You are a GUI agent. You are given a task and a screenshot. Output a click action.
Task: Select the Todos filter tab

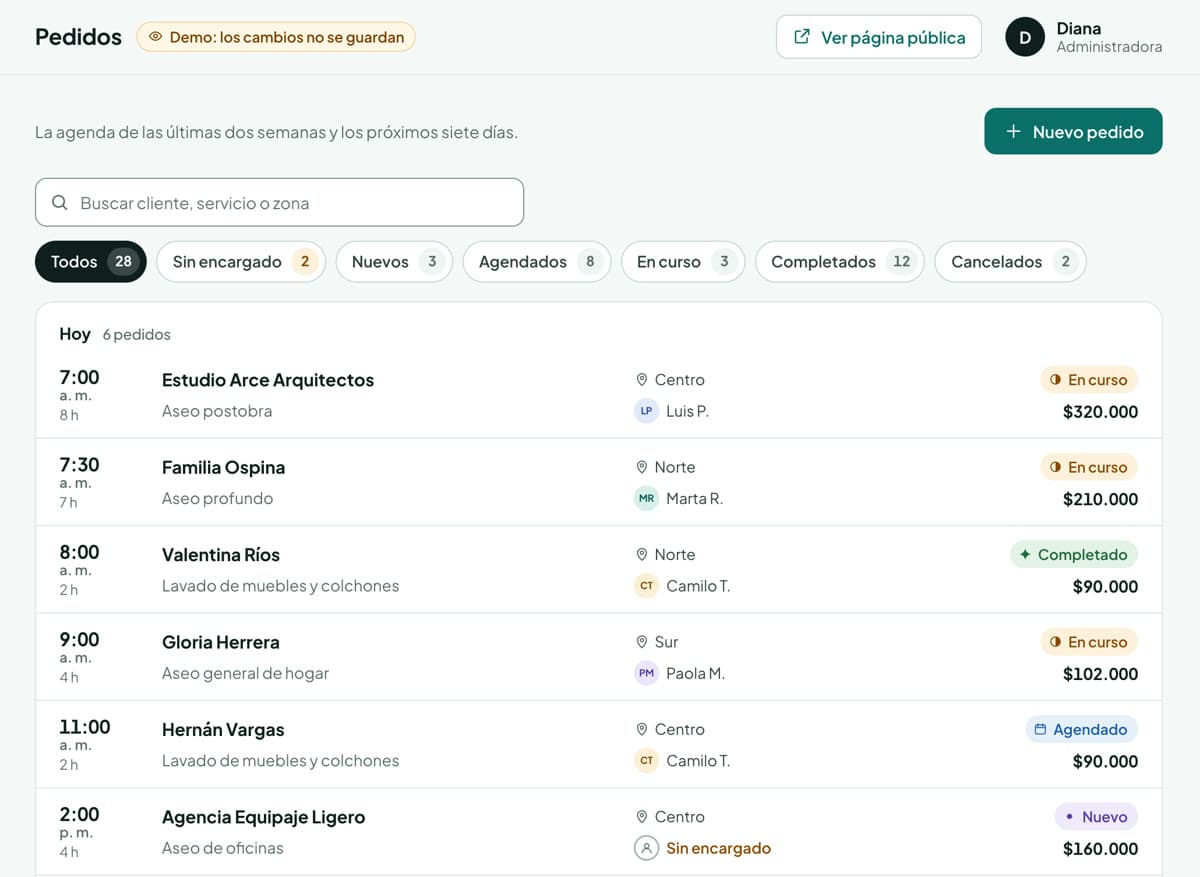point(91,262)
